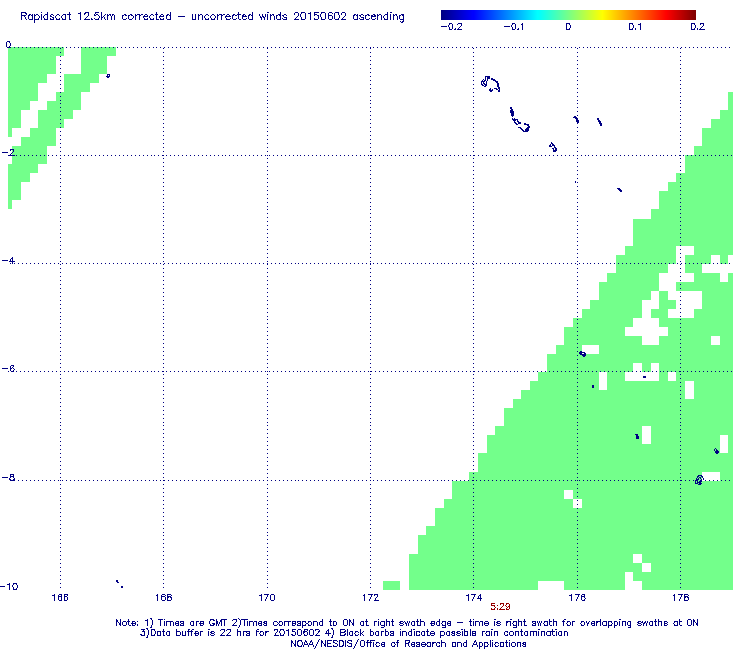Click the longitude 174 axis label
The width and height of the screenshot is (740, 650).
[474, 598]
